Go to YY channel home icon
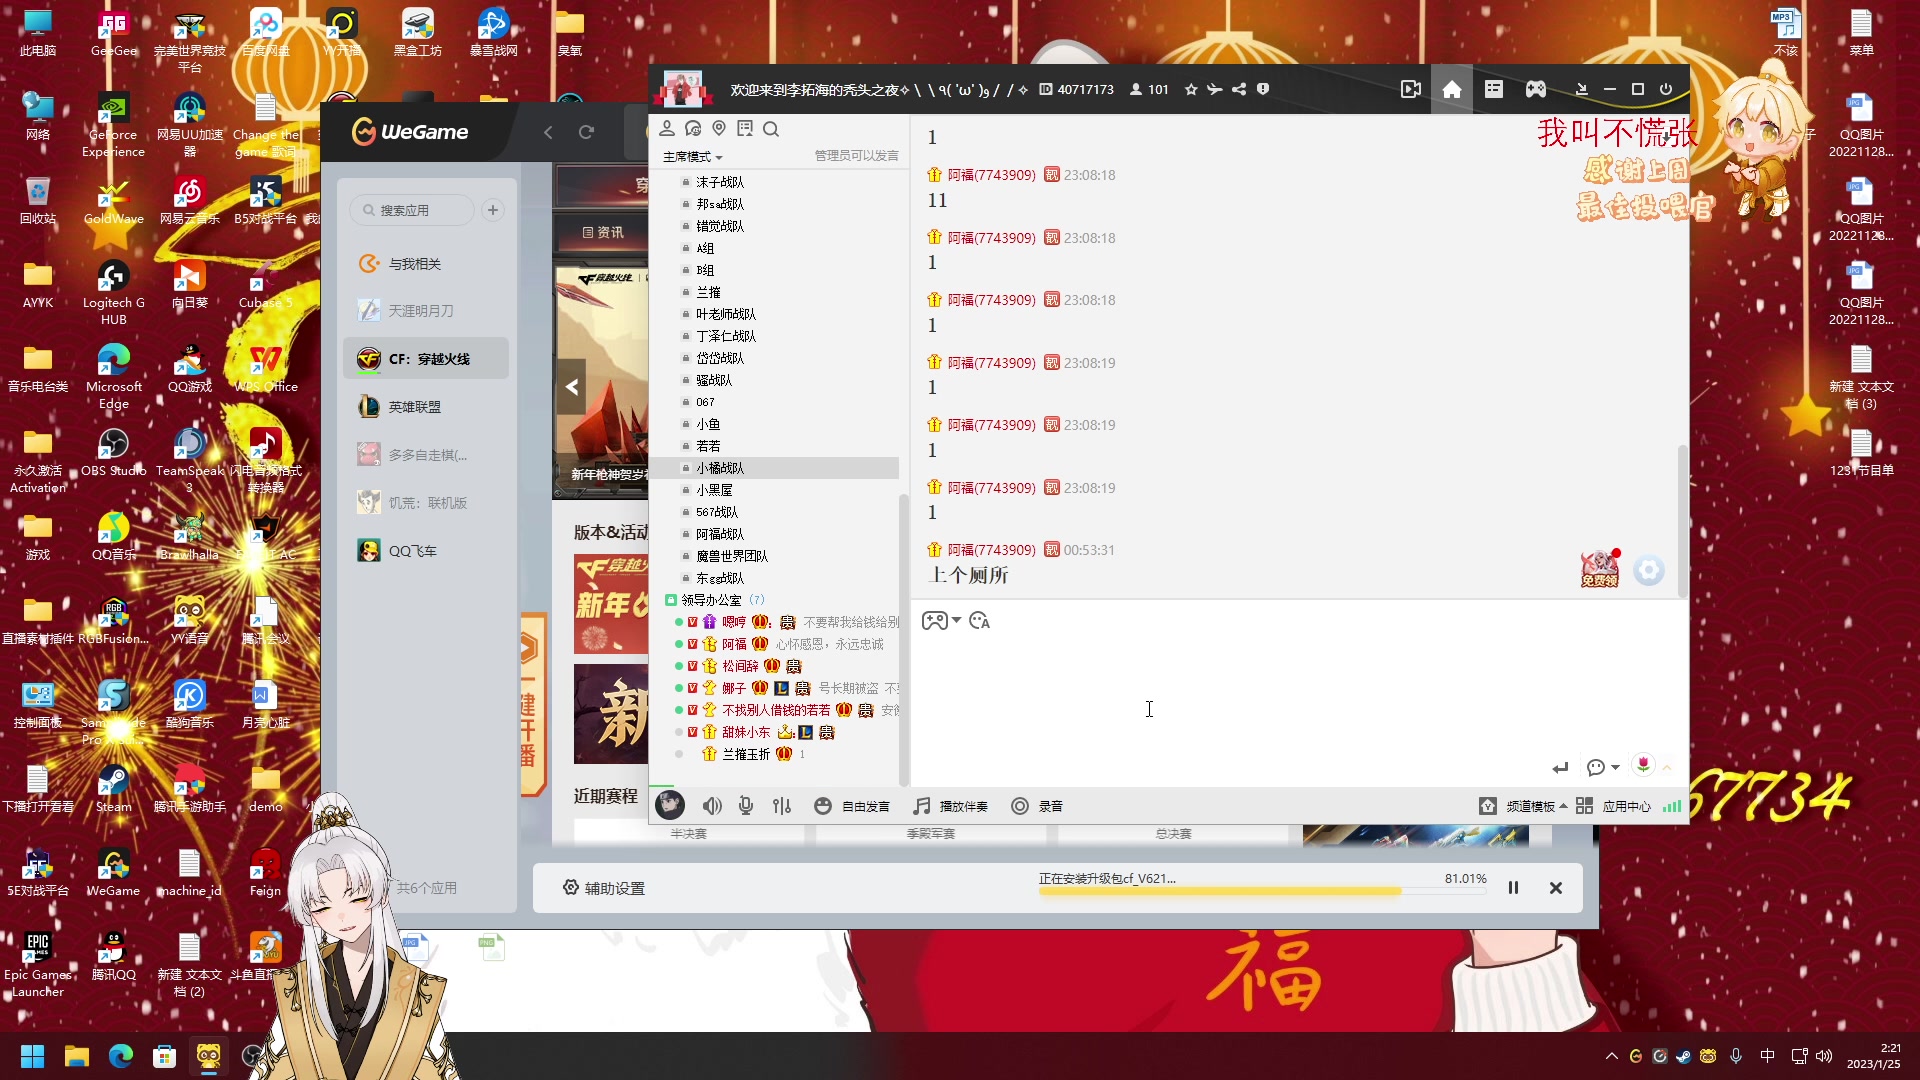The height and width of the screenshot is (1080, 1920). (x=1452, y=89)
